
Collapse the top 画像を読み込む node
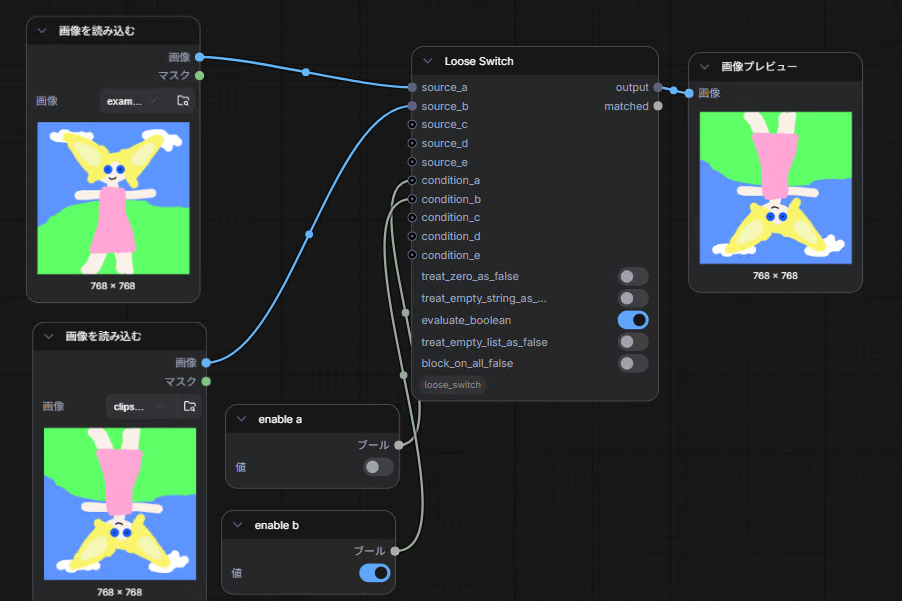(42, 30)
